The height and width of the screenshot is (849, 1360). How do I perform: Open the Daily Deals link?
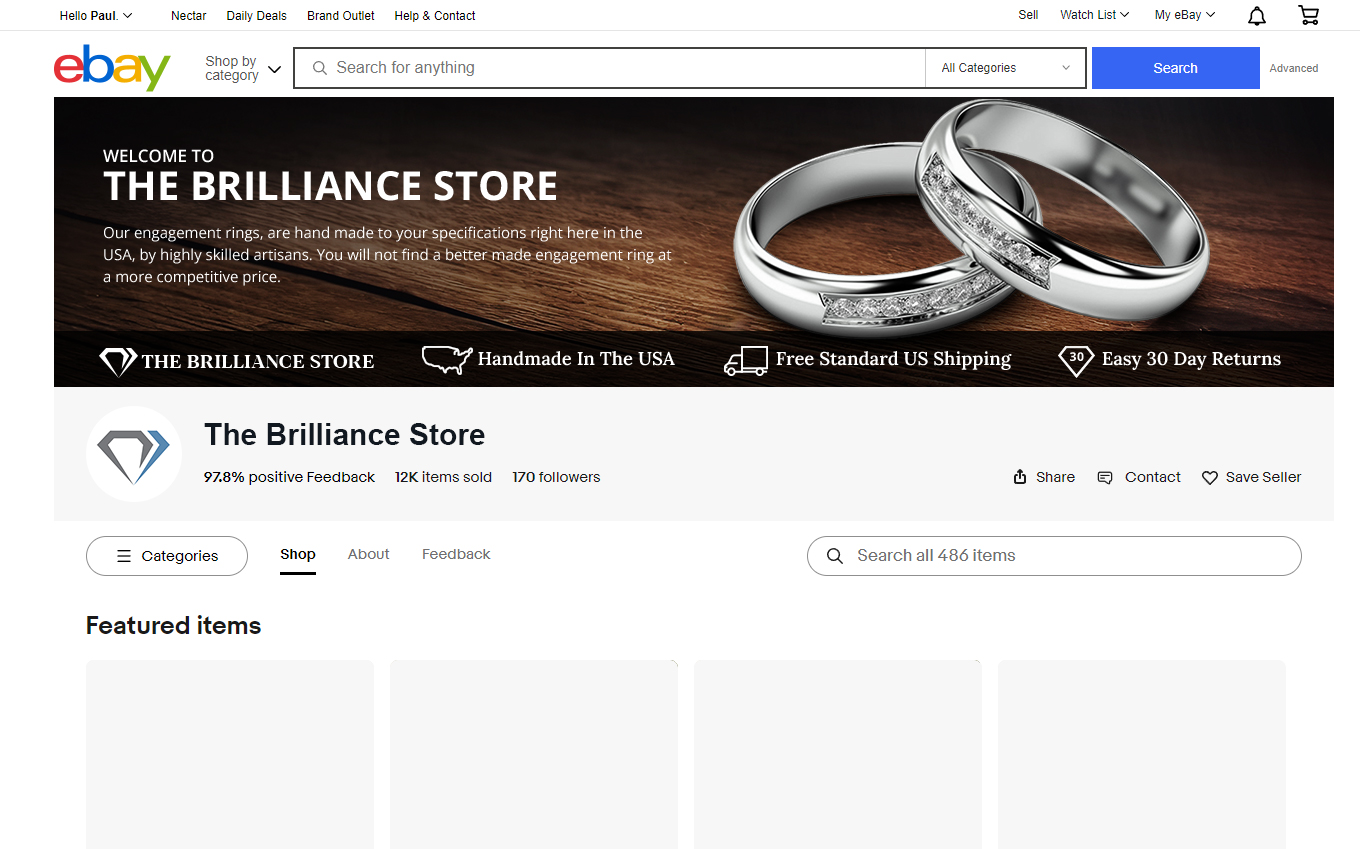point(256,15)
